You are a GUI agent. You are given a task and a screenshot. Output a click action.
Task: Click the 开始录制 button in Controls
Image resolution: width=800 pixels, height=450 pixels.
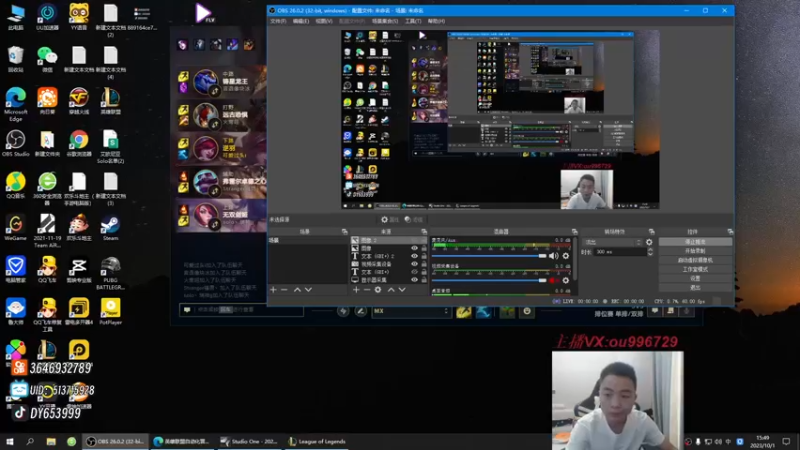(695, 251)
